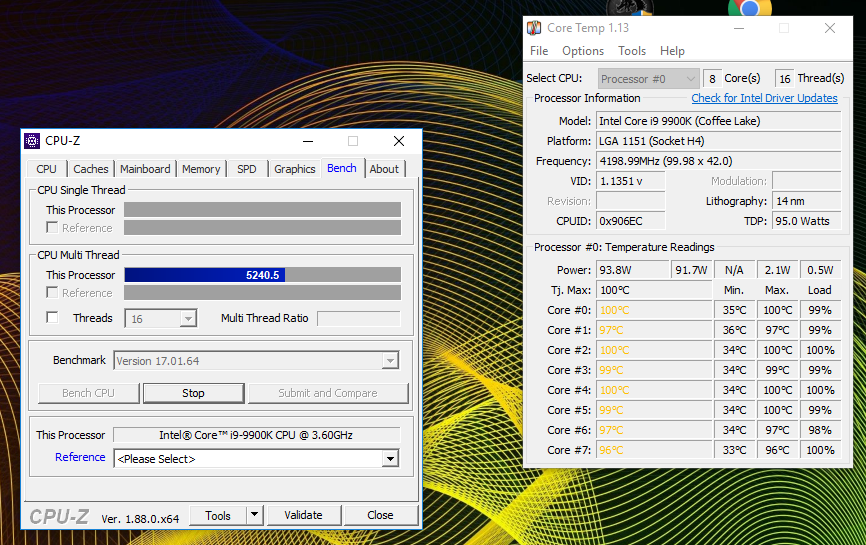Click the Chrome icon behind Core Temp window
The height and width of the screenshot is (545, 866).
(749, 7)
